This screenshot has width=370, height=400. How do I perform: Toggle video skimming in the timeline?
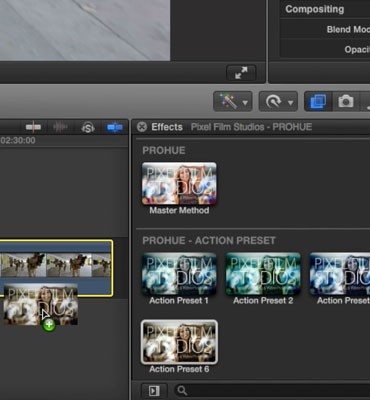pos(33,127)
